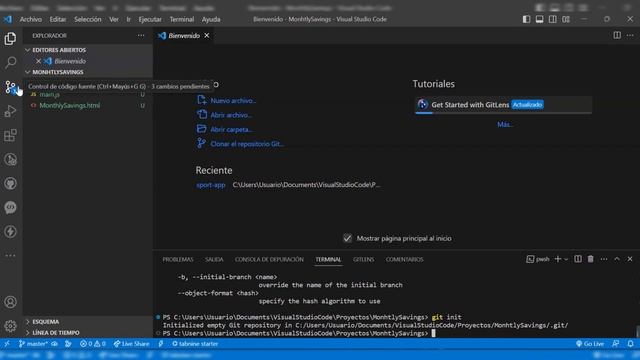640x360 pixels.
Task: Close Bienvenido in open editors list
Action: pyautogui.click(x=38, y=61)
